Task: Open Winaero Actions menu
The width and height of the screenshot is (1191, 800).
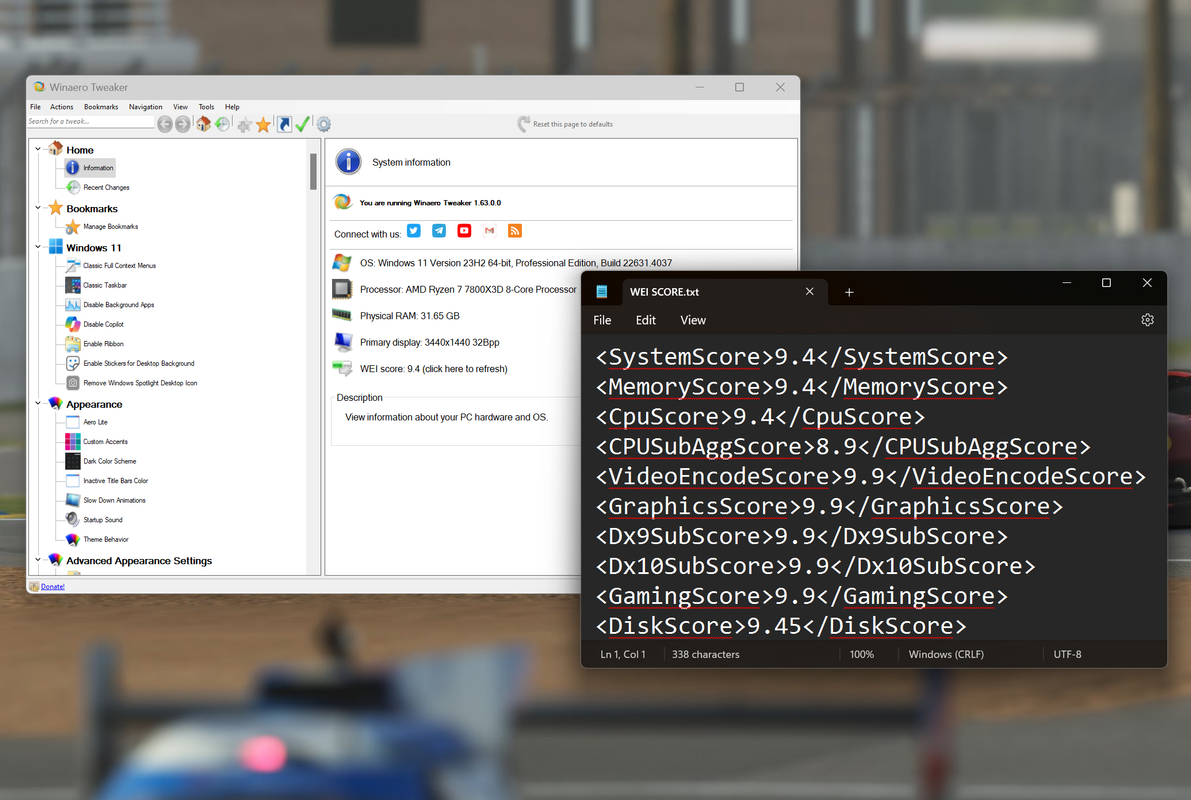Action: tap(62, 107)
